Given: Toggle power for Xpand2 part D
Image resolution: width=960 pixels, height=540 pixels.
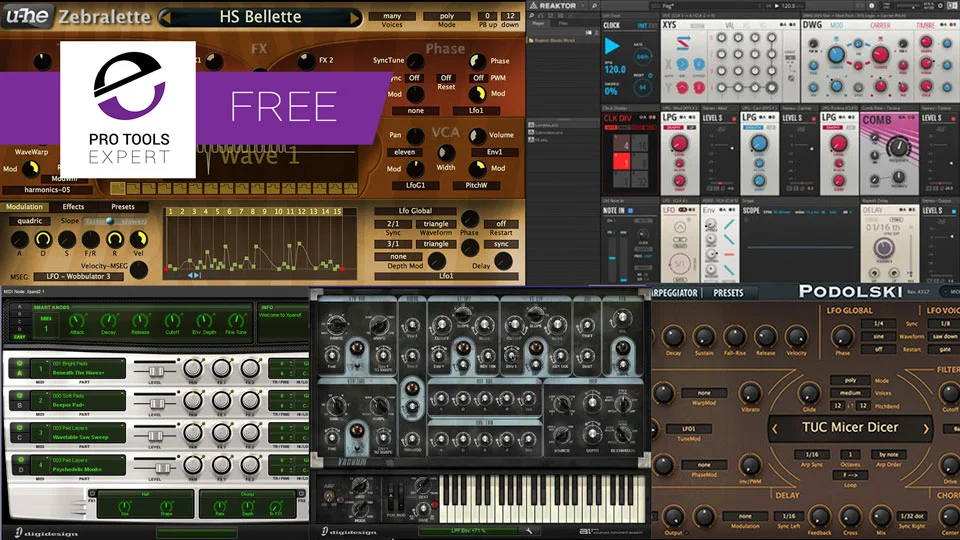Looking at the screenshot, I should (x=20, y=460).
